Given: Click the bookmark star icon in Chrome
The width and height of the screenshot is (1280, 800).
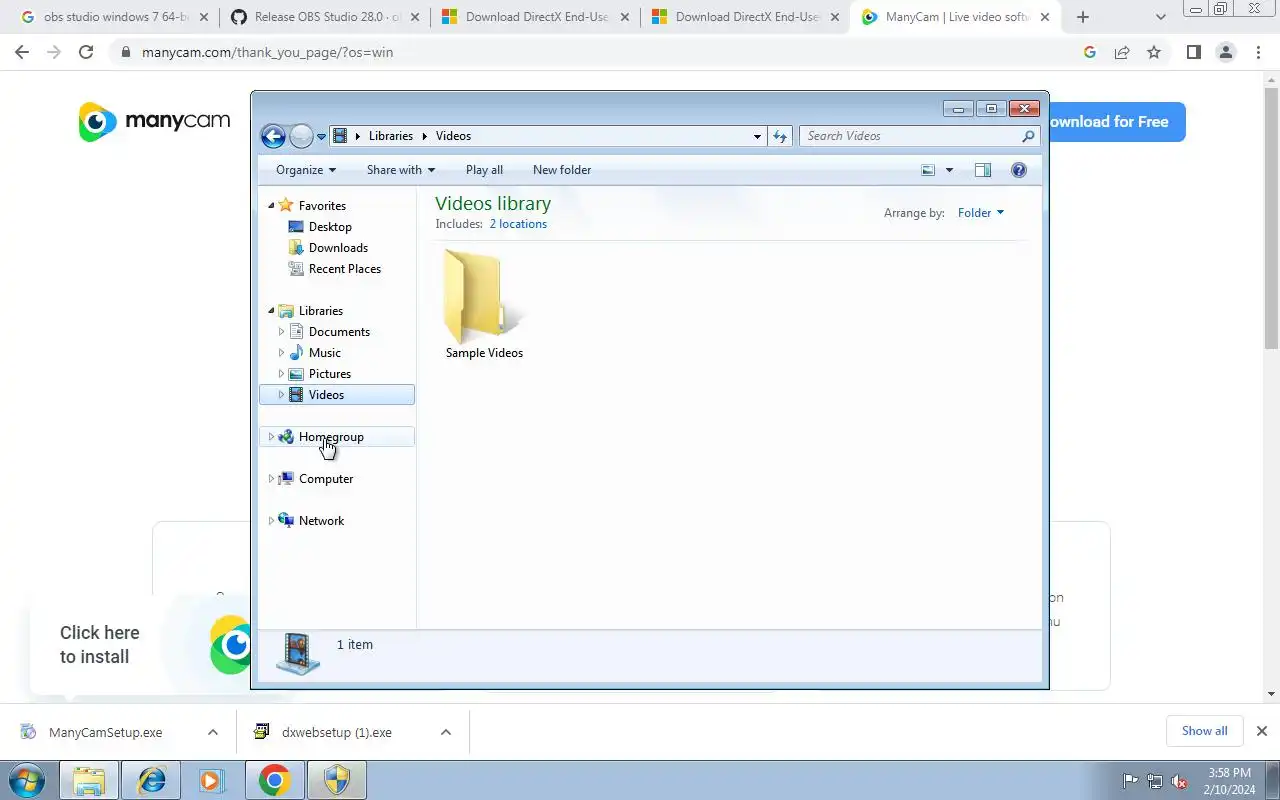Looking at the screenshot, I should tap(1154, 52).
